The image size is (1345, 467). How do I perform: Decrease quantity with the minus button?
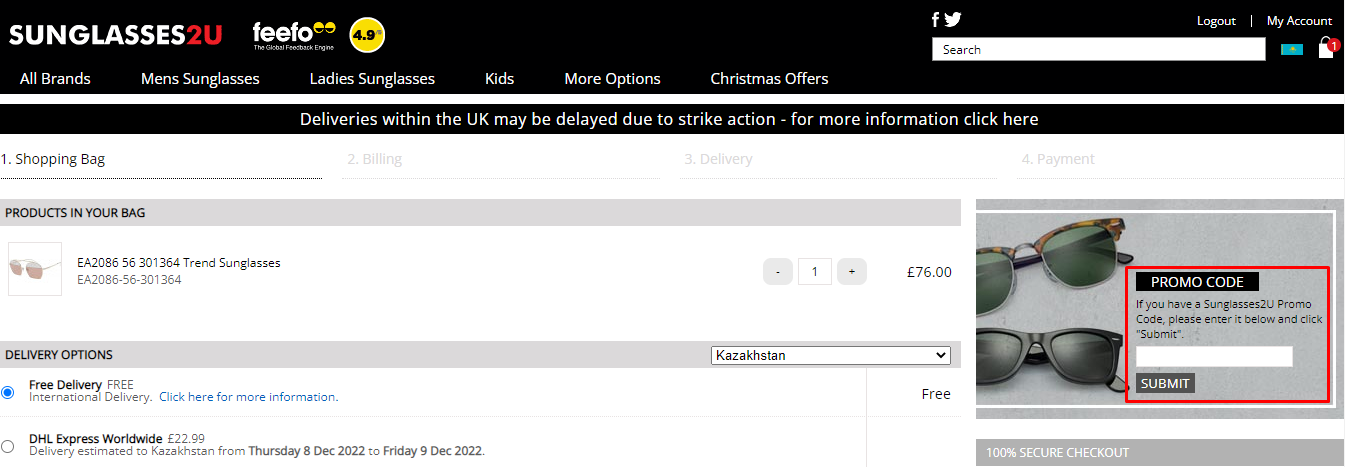click(x=778, y=271)
